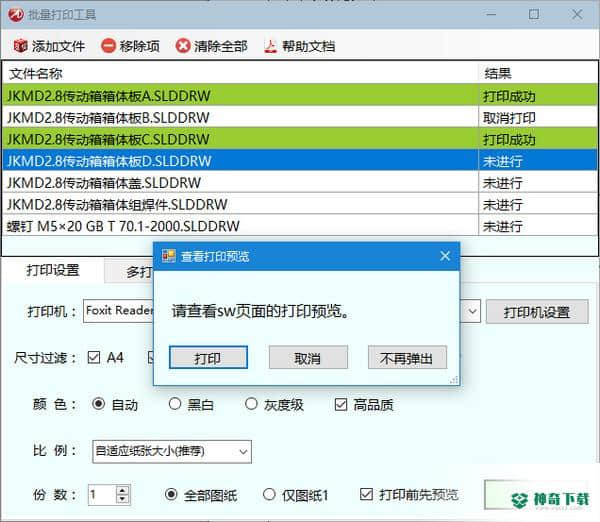Select row 螺钉 M5×20 GB T 70.1-2000.SLDDRW
This screenshot has width=600, height=522.
tap(300, 226)
